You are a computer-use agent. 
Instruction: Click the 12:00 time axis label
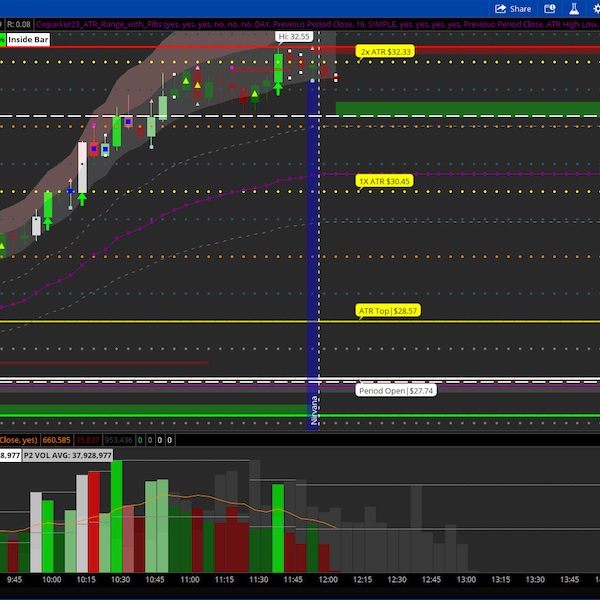[328, 579]
